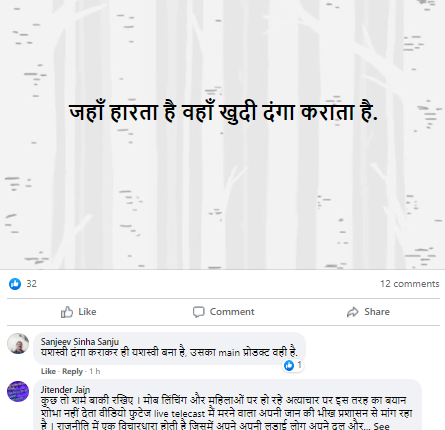
Task: Like the post using the Like label
Action: tap(87, 312)
